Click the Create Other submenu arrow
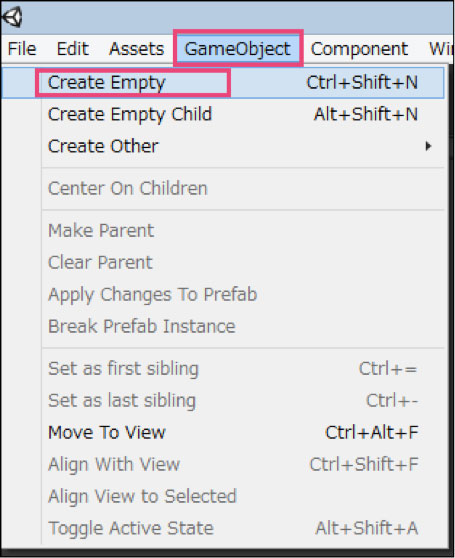The width and height of the screenshot is (455, 558). coord(428,146)
